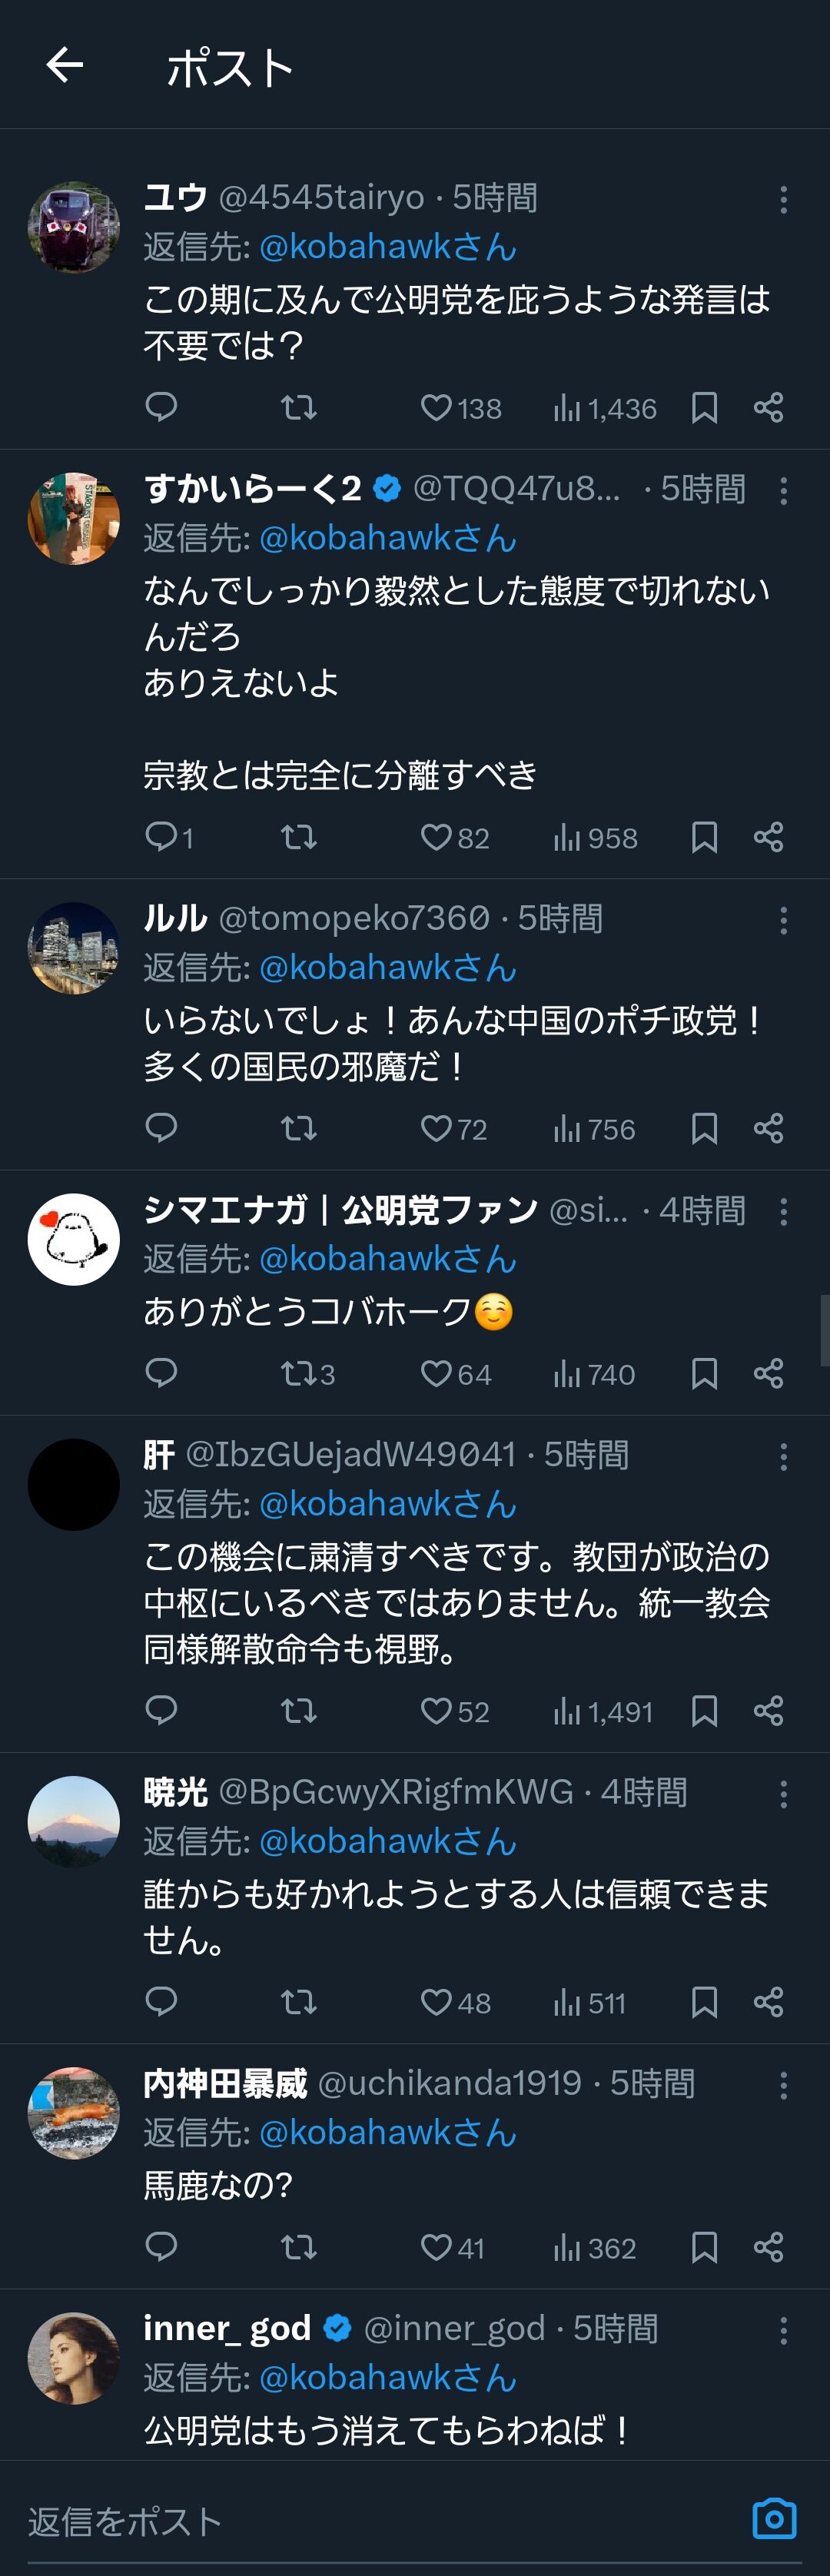Screen dimensions: 830x2576
Task: Bookmark すかいらーく2's reply
Action: click(x=704, y=837)
